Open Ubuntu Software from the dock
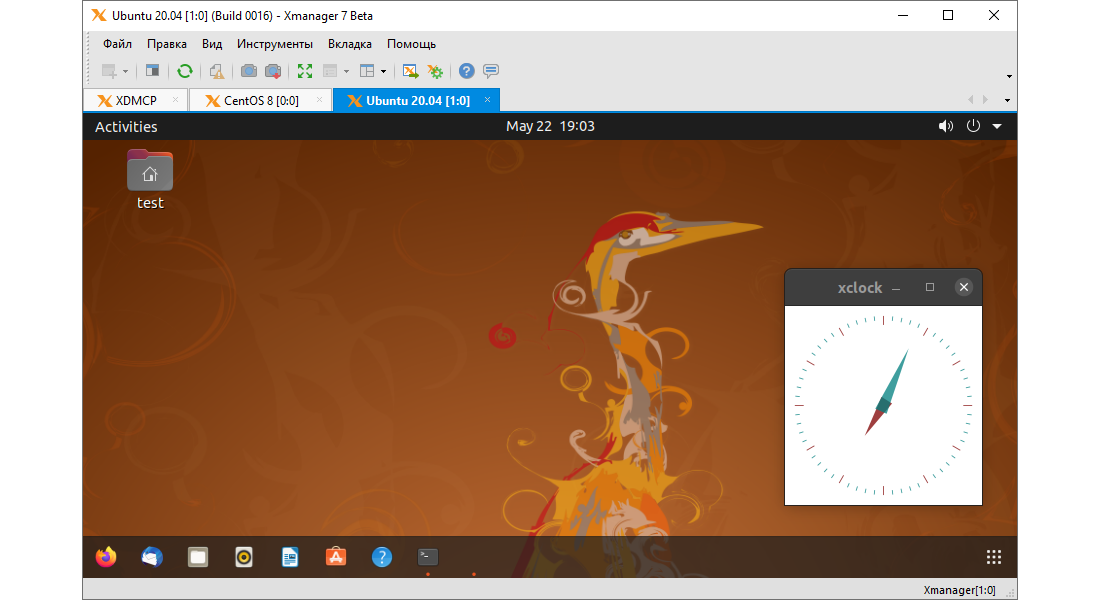This screenshot has height=600, width=1100. 336,557
